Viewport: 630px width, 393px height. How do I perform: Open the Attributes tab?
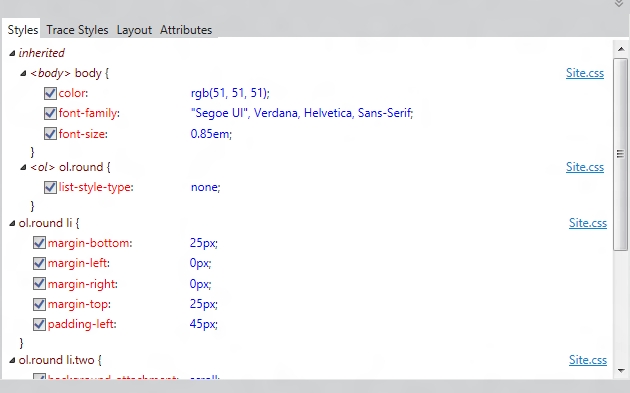pos(186,30)
